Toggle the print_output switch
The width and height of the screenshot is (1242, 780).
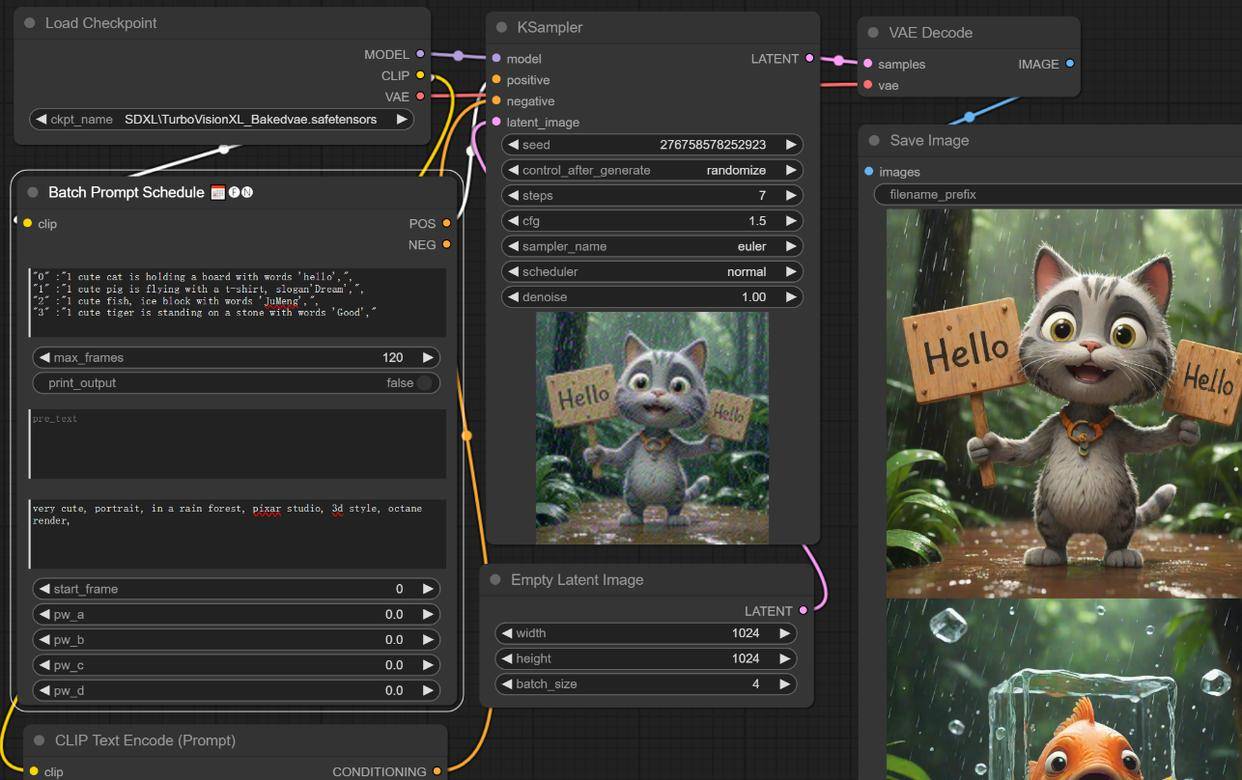[424, 383]
